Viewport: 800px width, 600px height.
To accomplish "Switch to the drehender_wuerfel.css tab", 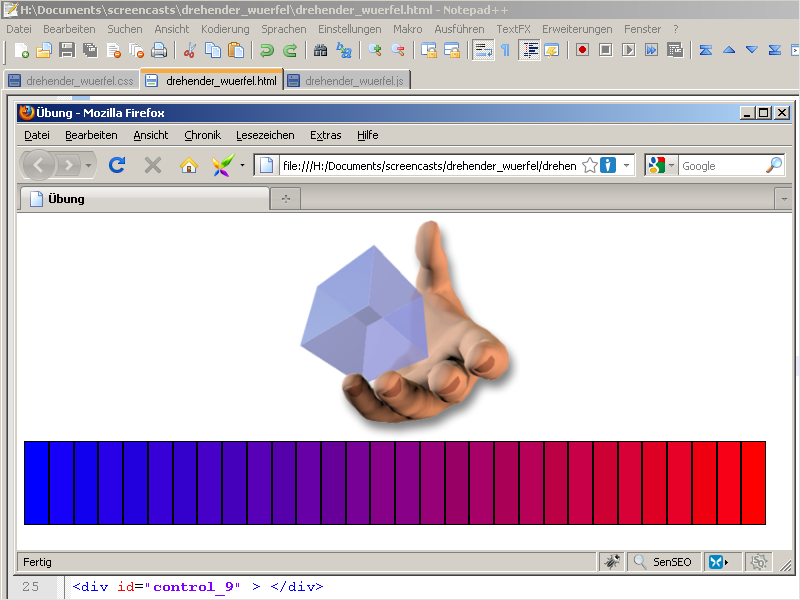I will pyautogui.click(x=70, y=81).
